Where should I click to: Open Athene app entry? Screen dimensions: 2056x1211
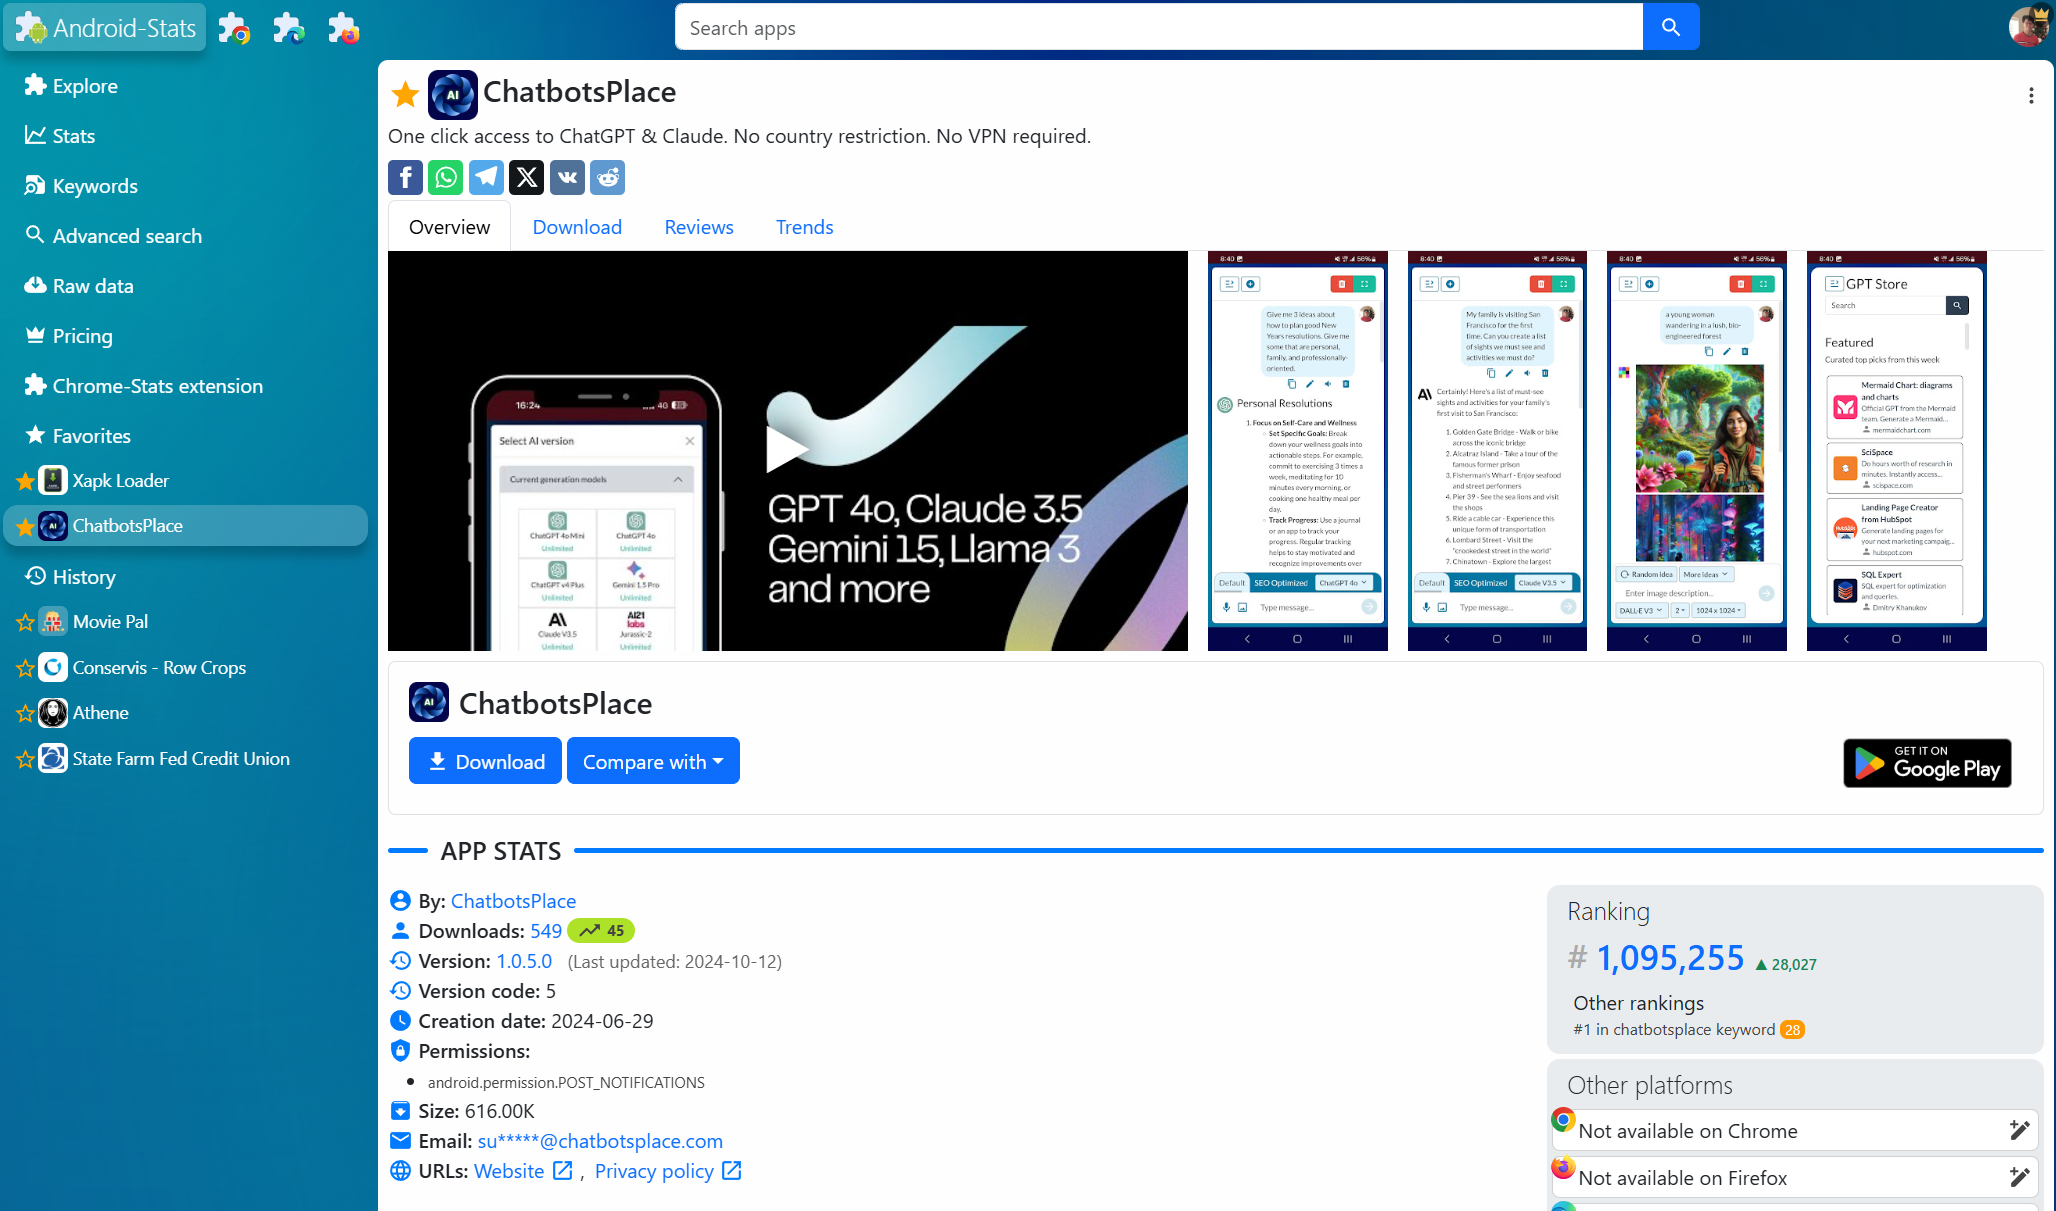coord(100,713)
